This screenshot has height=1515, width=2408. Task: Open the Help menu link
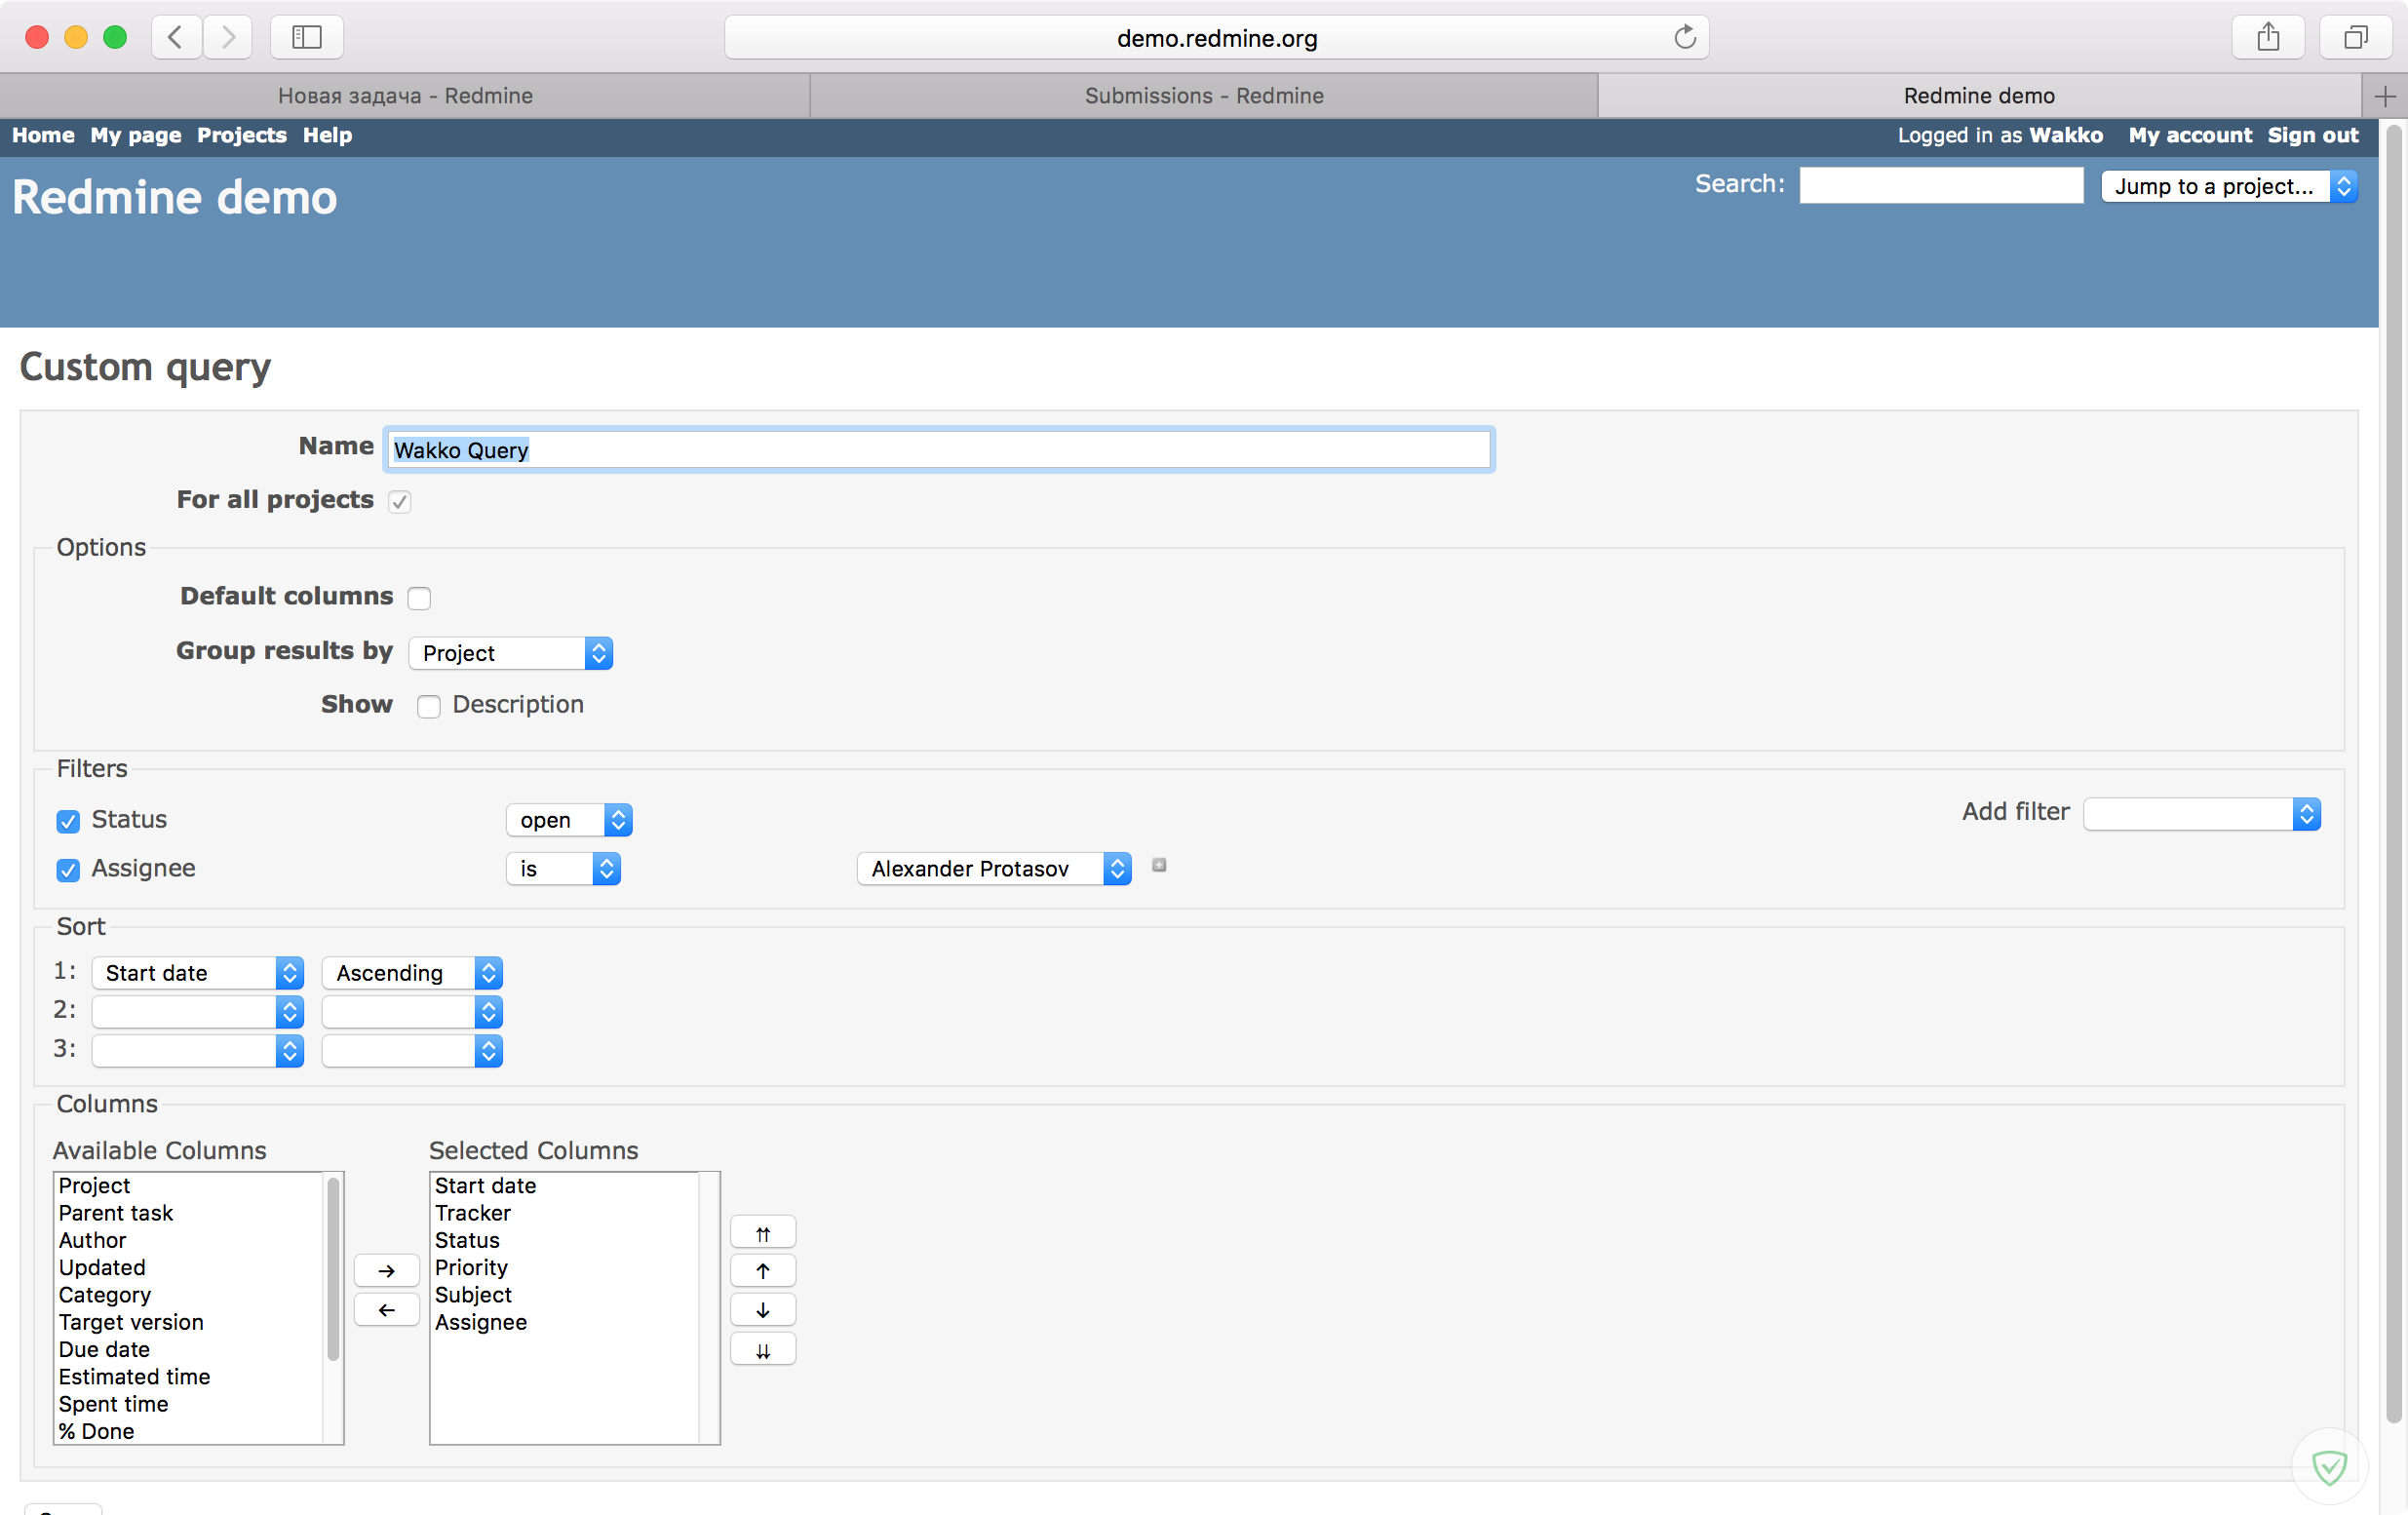click(x=327, y=135)
